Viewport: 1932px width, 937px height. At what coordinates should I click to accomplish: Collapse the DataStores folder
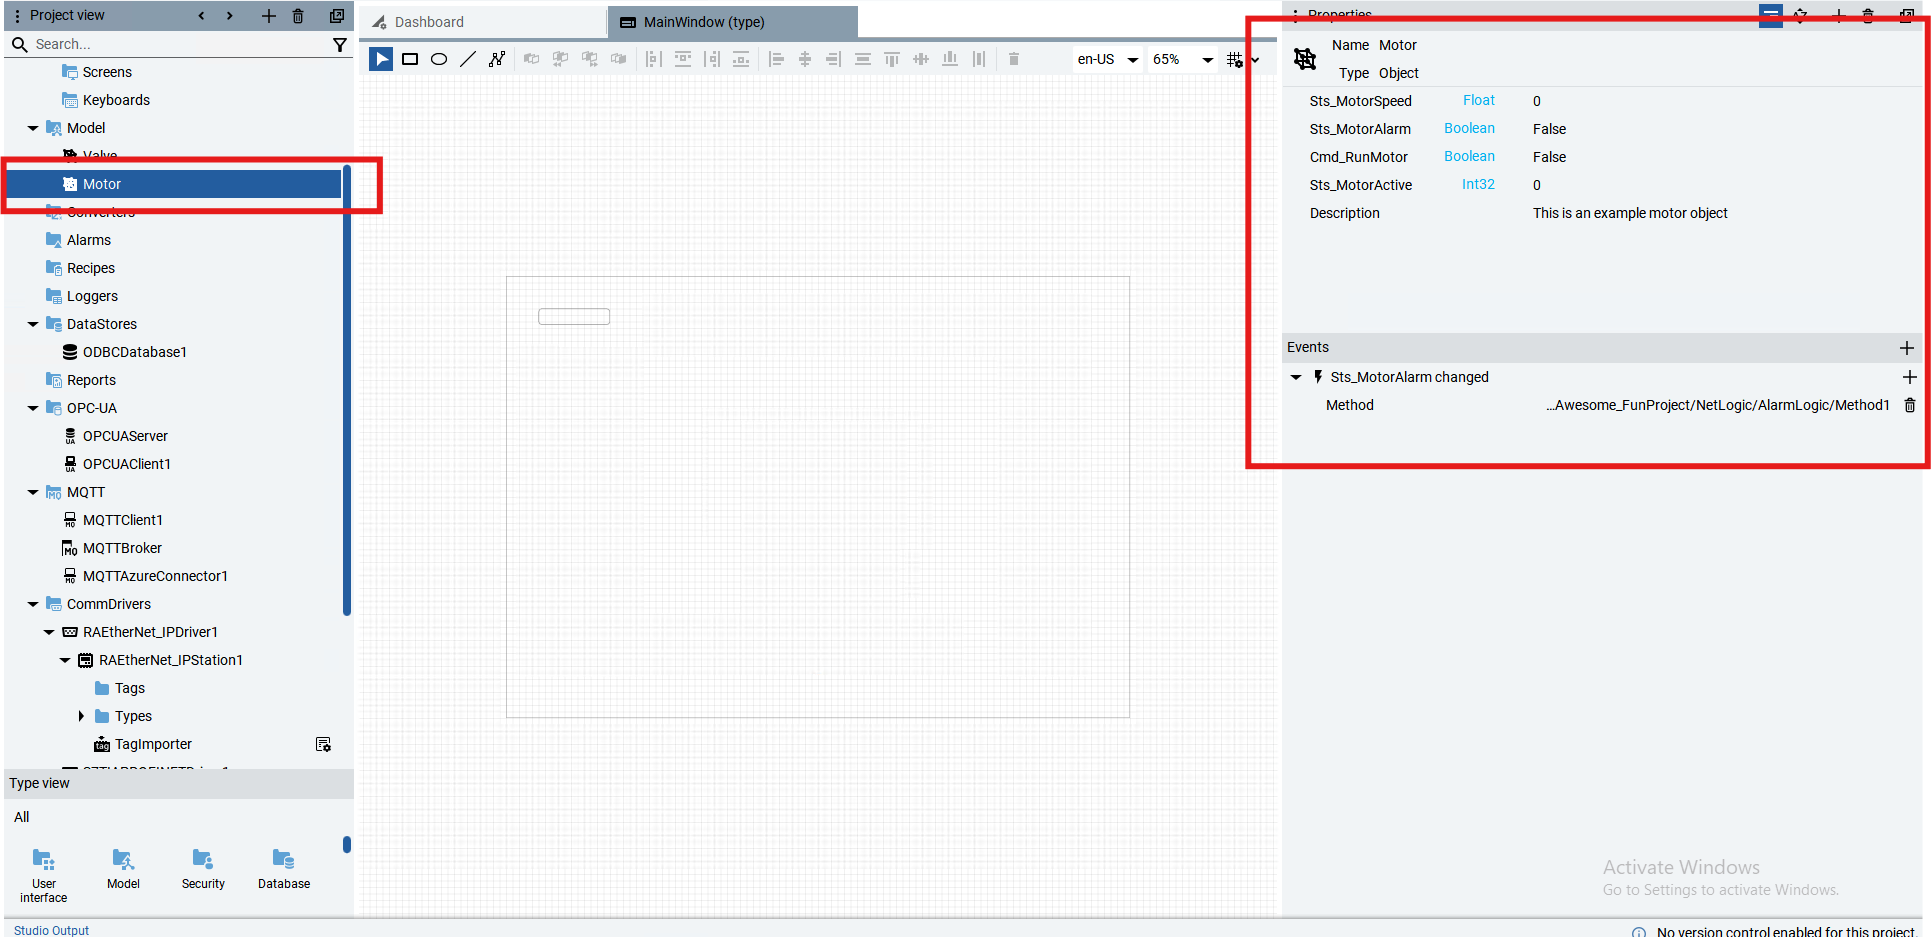point(33,324)
